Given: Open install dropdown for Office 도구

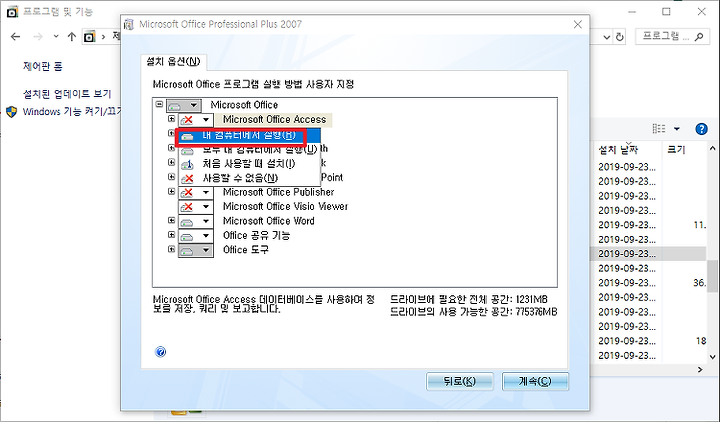Looking at the screenshot, I should pos(196,251).
